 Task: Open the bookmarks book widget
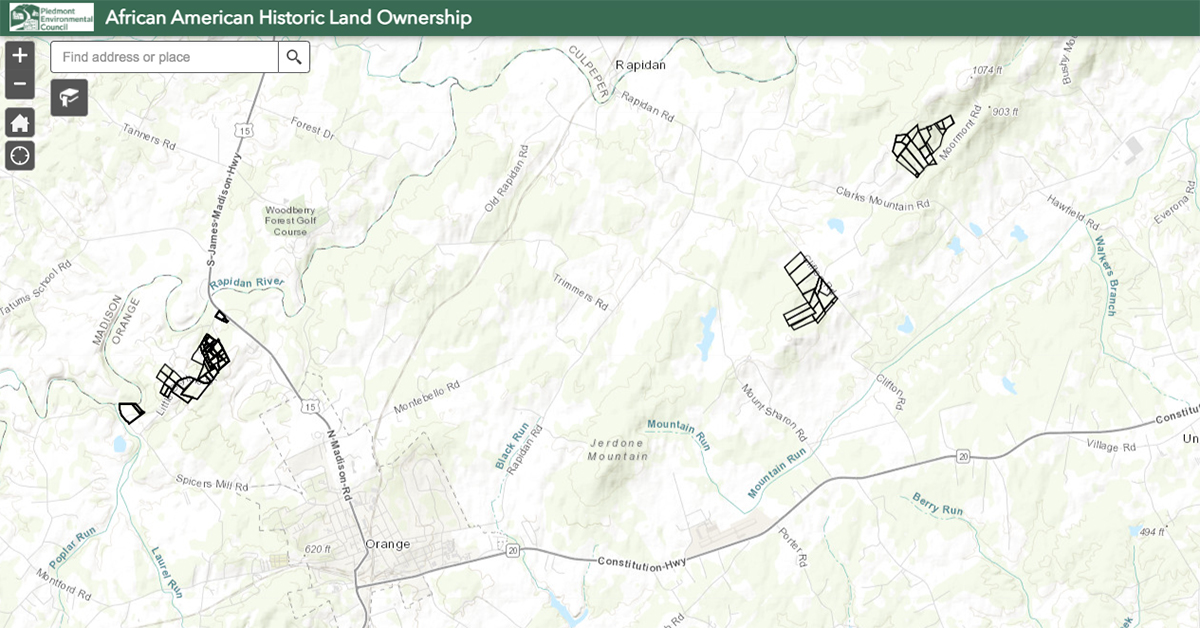70,97
